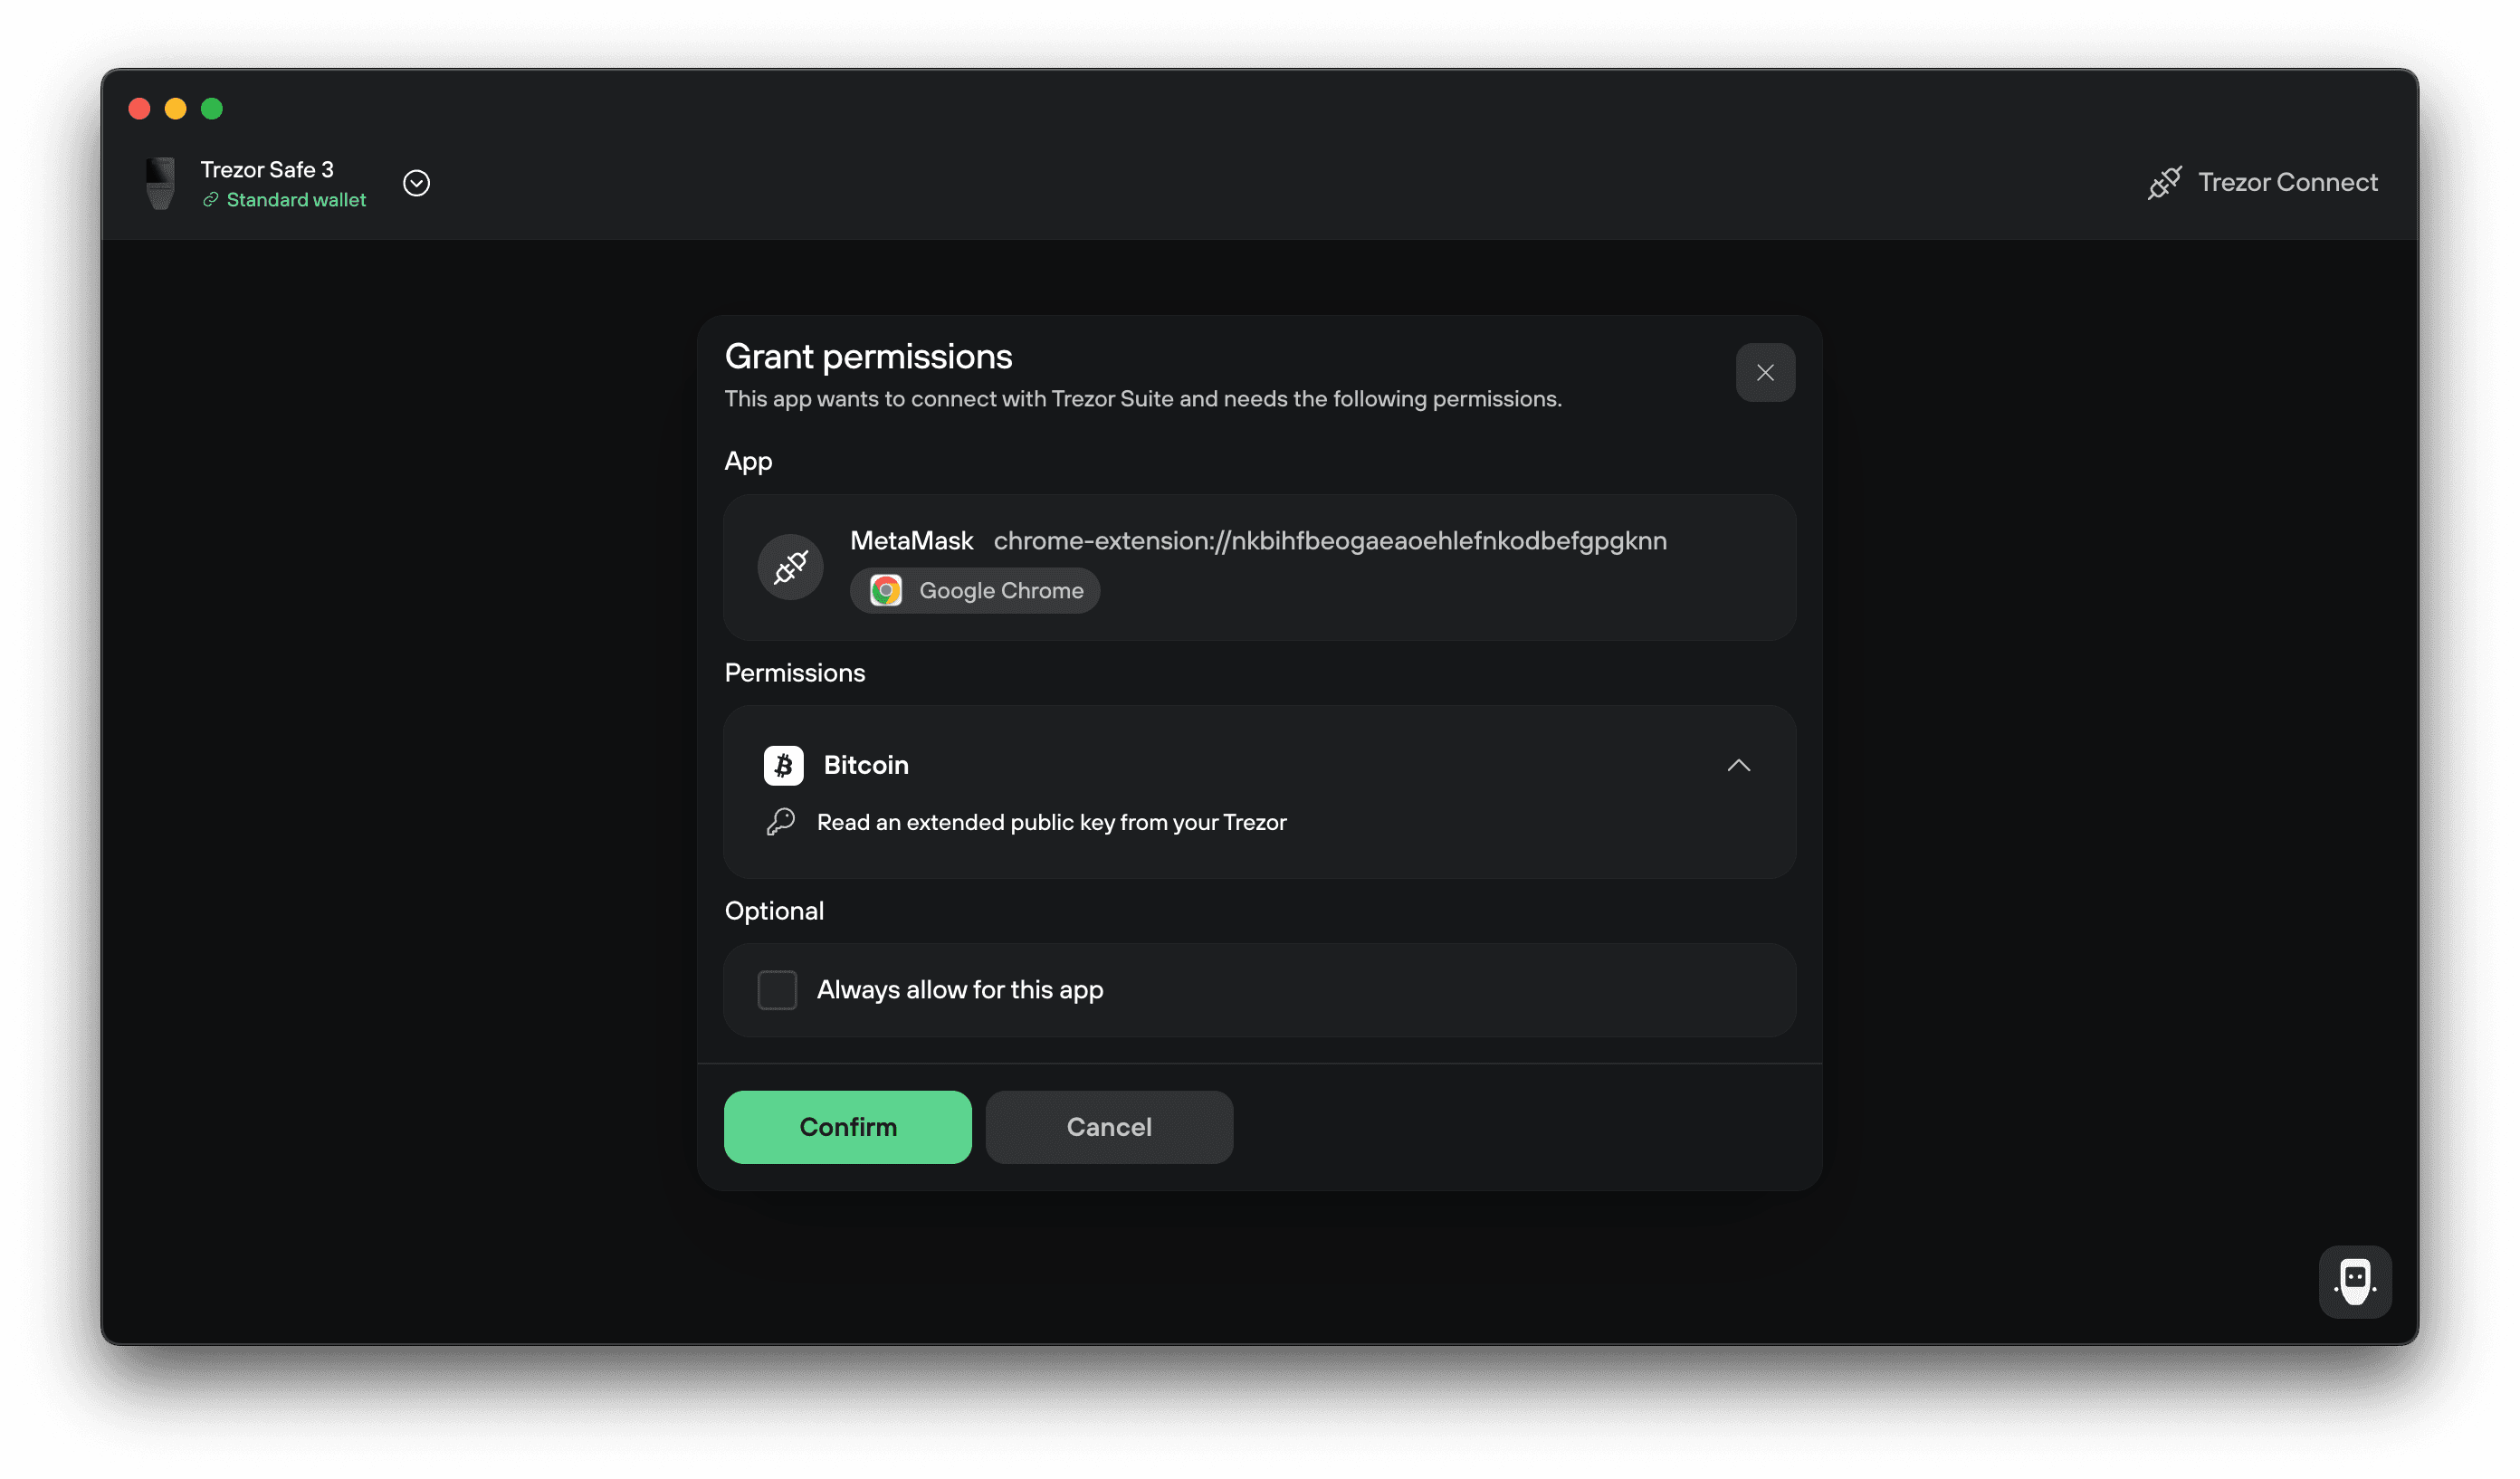Confirm the permission request
Image resolution: width=2520 pixels, height=1479 pixels.
[847, 1127]
